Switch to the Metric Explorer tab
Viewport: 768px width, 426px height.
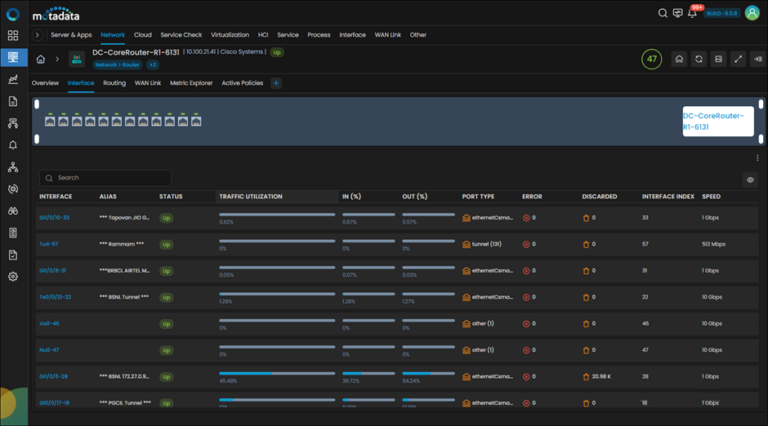click(x=191, y=83)
